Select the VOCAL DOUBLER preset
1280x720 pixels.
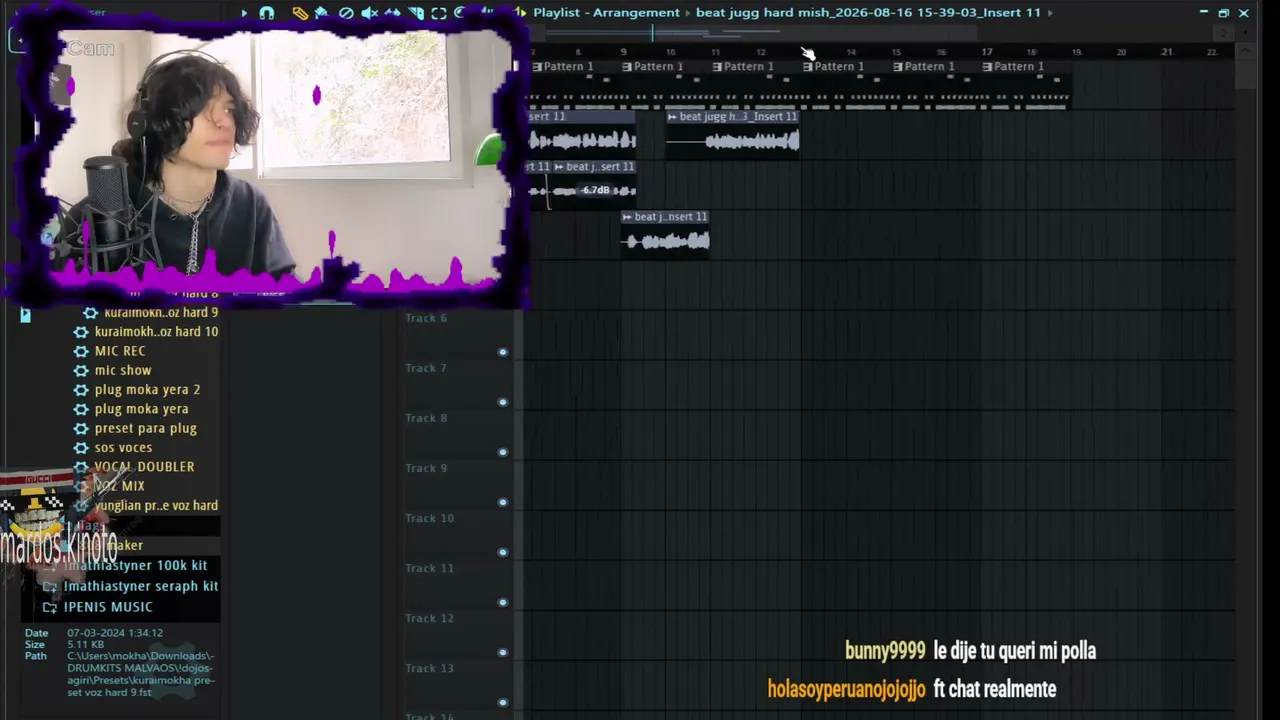click(144, 467)
